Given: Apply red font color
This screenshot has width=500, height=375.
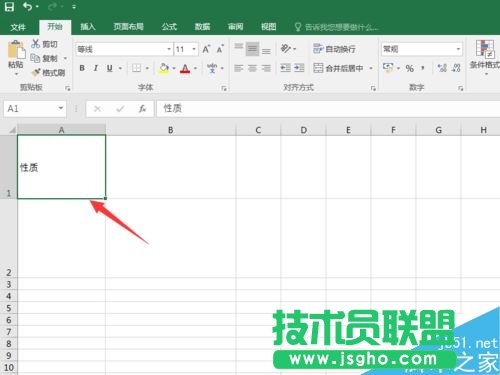Looking at the screenshot, I should click(x=185, y=69).
